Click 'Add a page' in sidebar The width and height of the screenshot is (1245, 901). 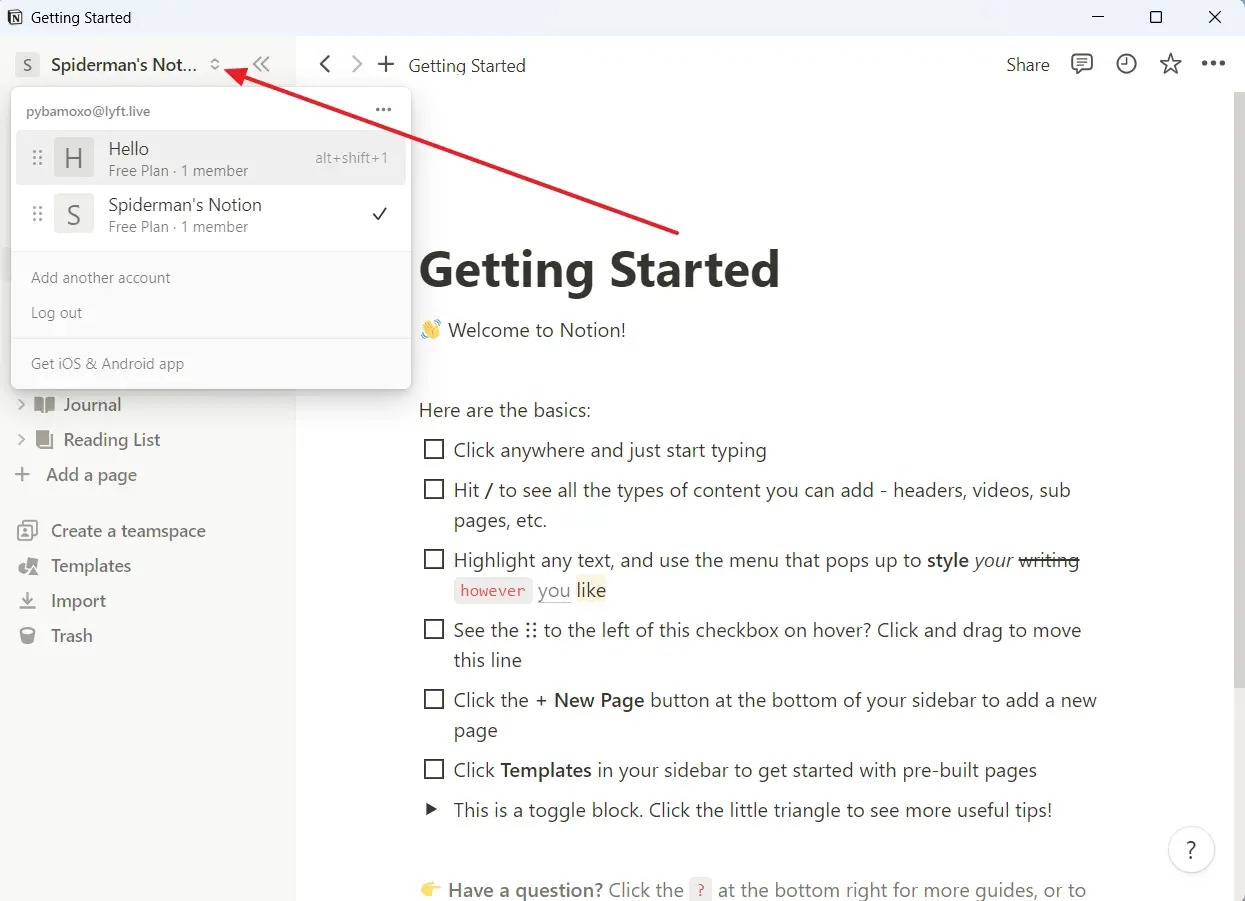click(x=90, y=475)
